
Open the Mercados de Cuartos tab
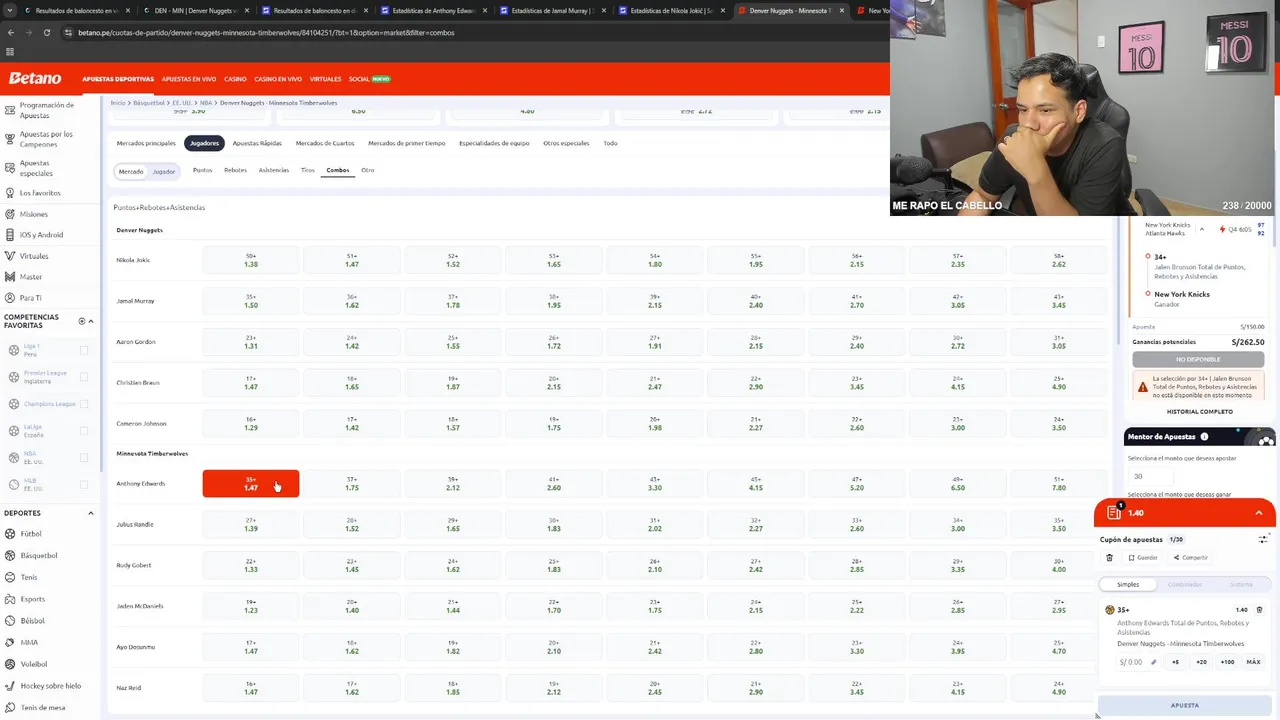pos(325,143)
